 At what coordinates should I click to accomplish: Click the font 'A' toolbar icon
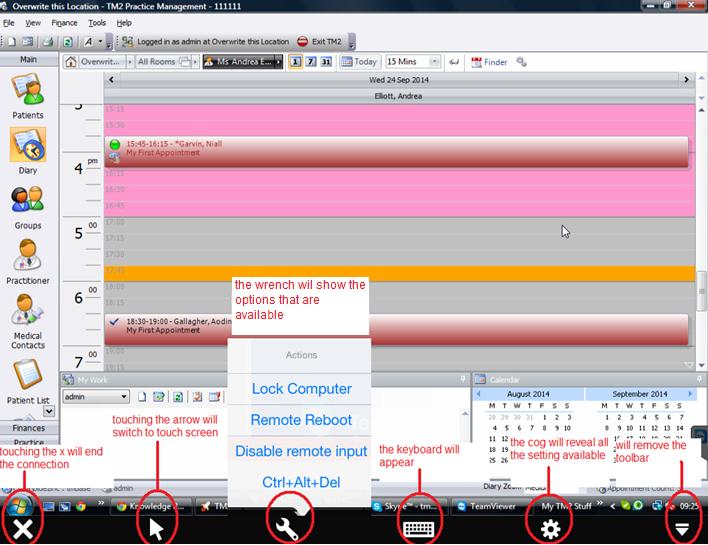(88, 42)
